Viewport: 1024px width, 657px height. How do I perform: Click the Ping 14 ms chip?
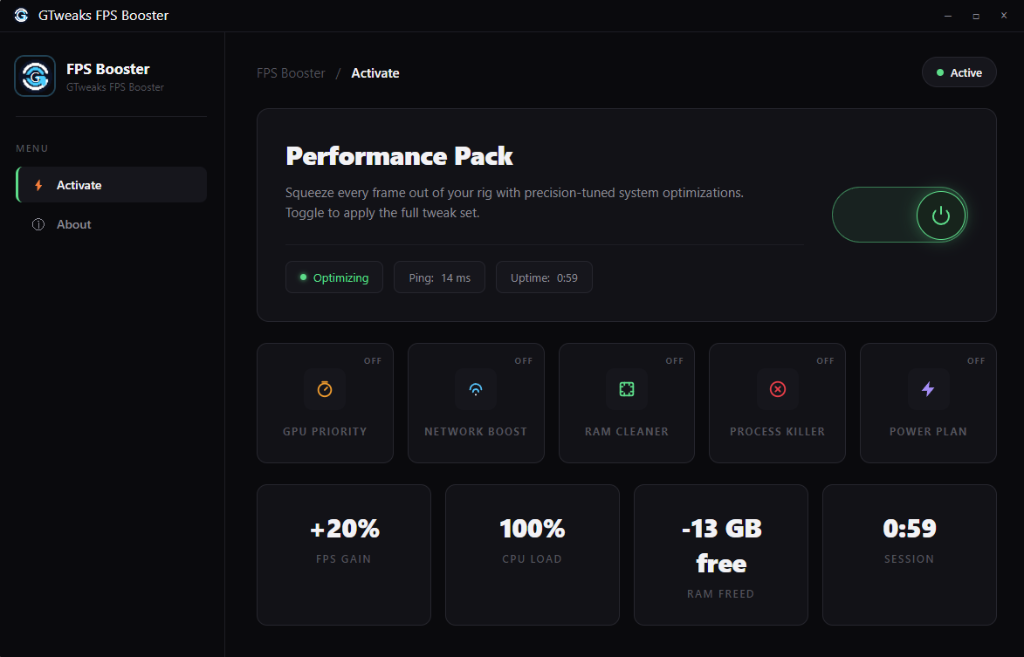[x=440, y=278]
